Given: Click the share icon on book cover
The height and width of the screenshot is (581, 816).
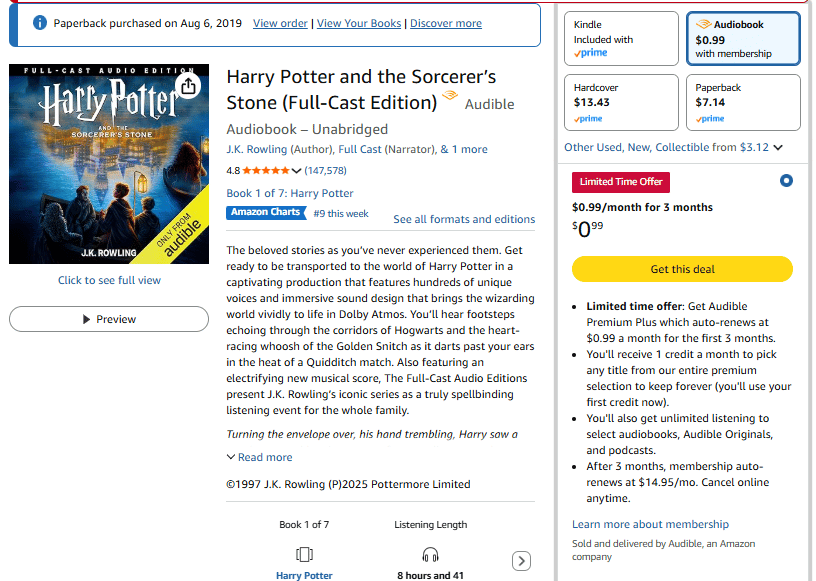Looking at the screenshot, I should (189, 86).
